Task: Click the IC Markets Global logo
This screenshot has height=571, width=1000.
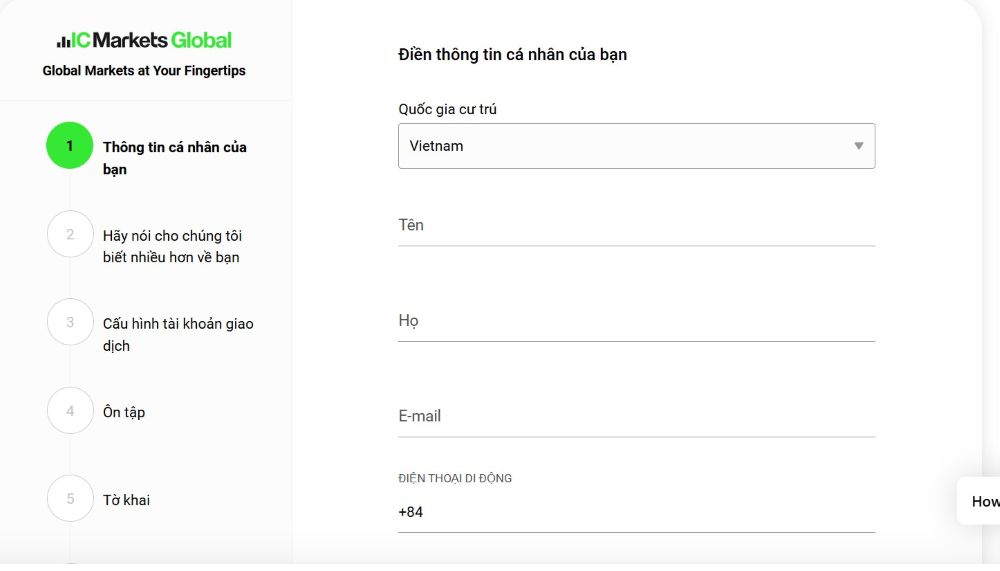Action: pos(144,40)
